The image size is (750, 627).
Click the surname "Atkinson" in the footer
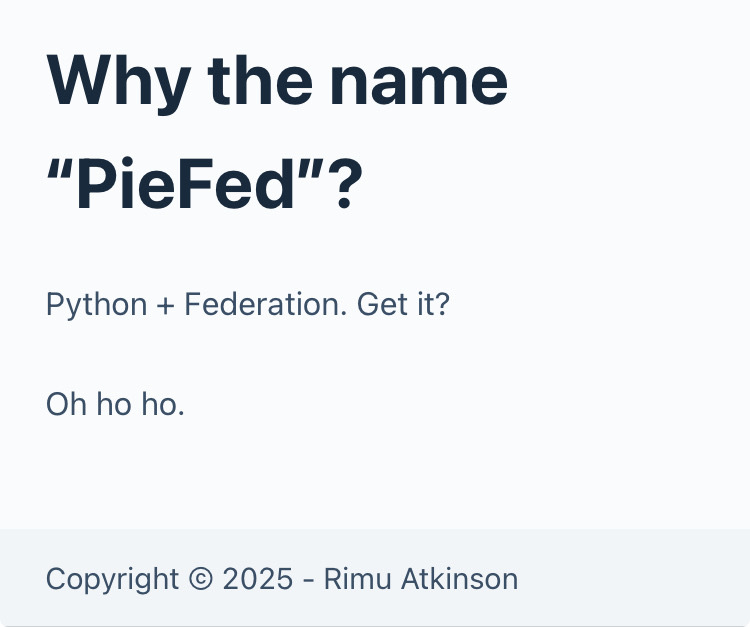click(x=459, y=578)
